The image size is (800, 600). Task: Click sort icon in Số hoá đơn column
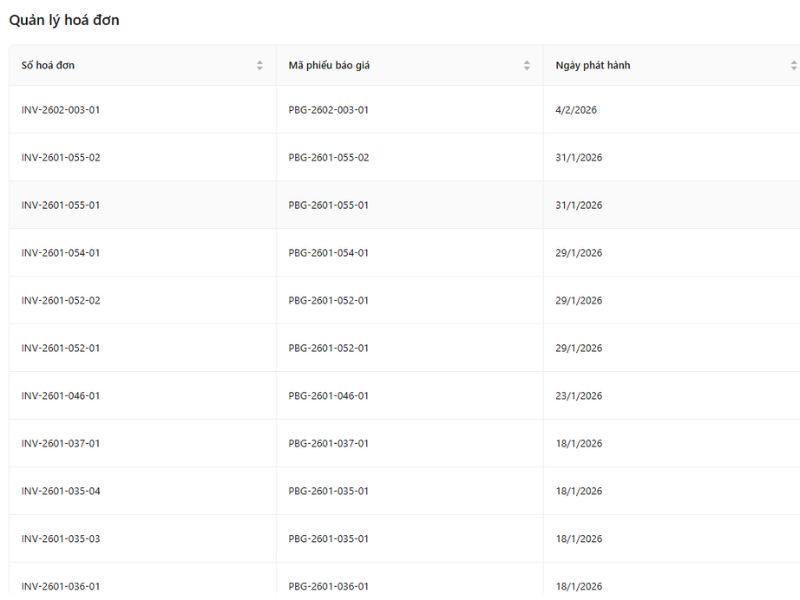coord(260,66)
